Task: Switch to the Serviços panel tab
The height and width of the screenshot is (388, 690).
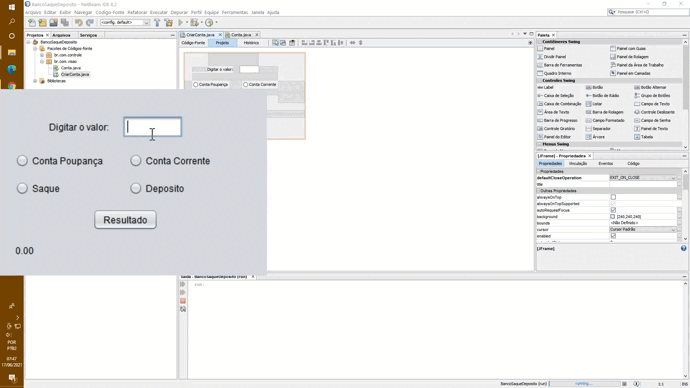Action: tap(88, 35)
